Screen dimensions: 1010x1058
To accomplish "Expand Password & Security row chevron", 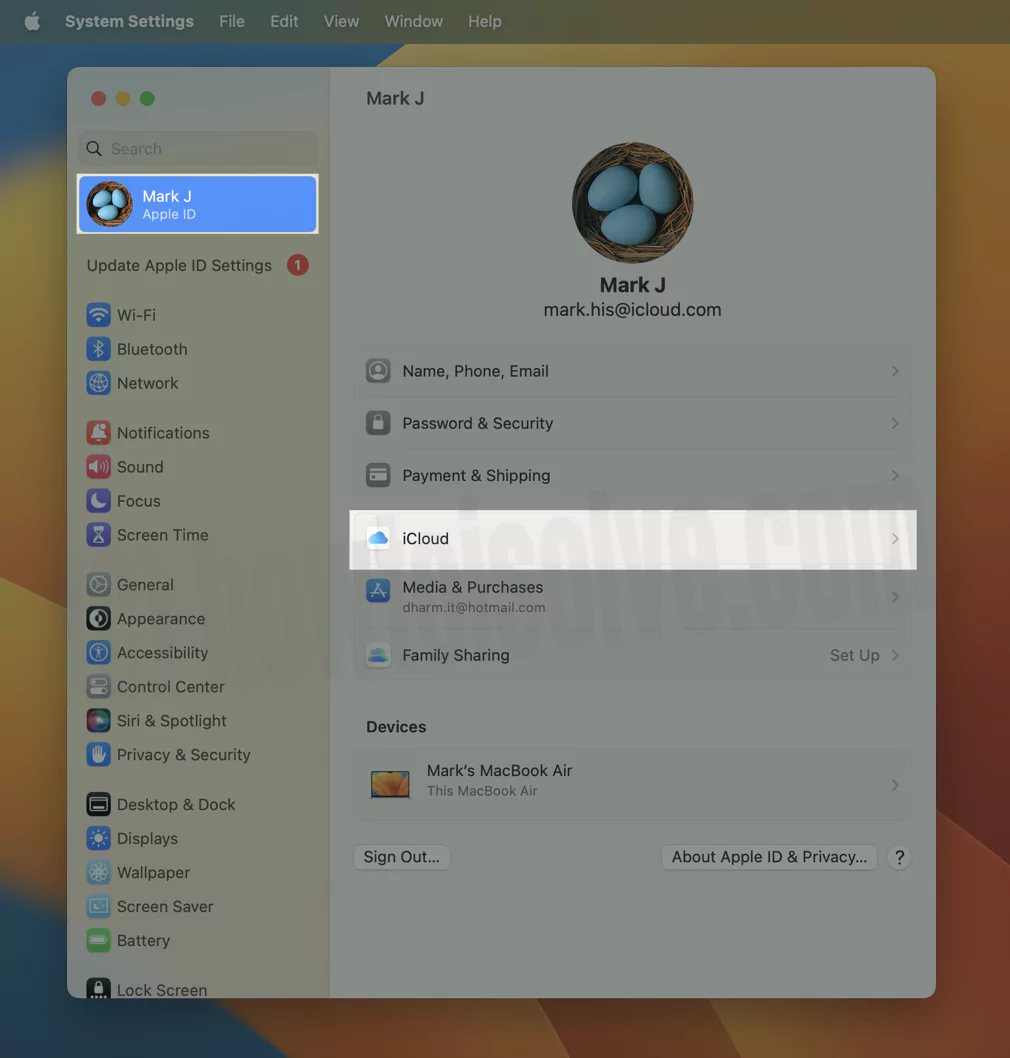I will pos(895,423).
